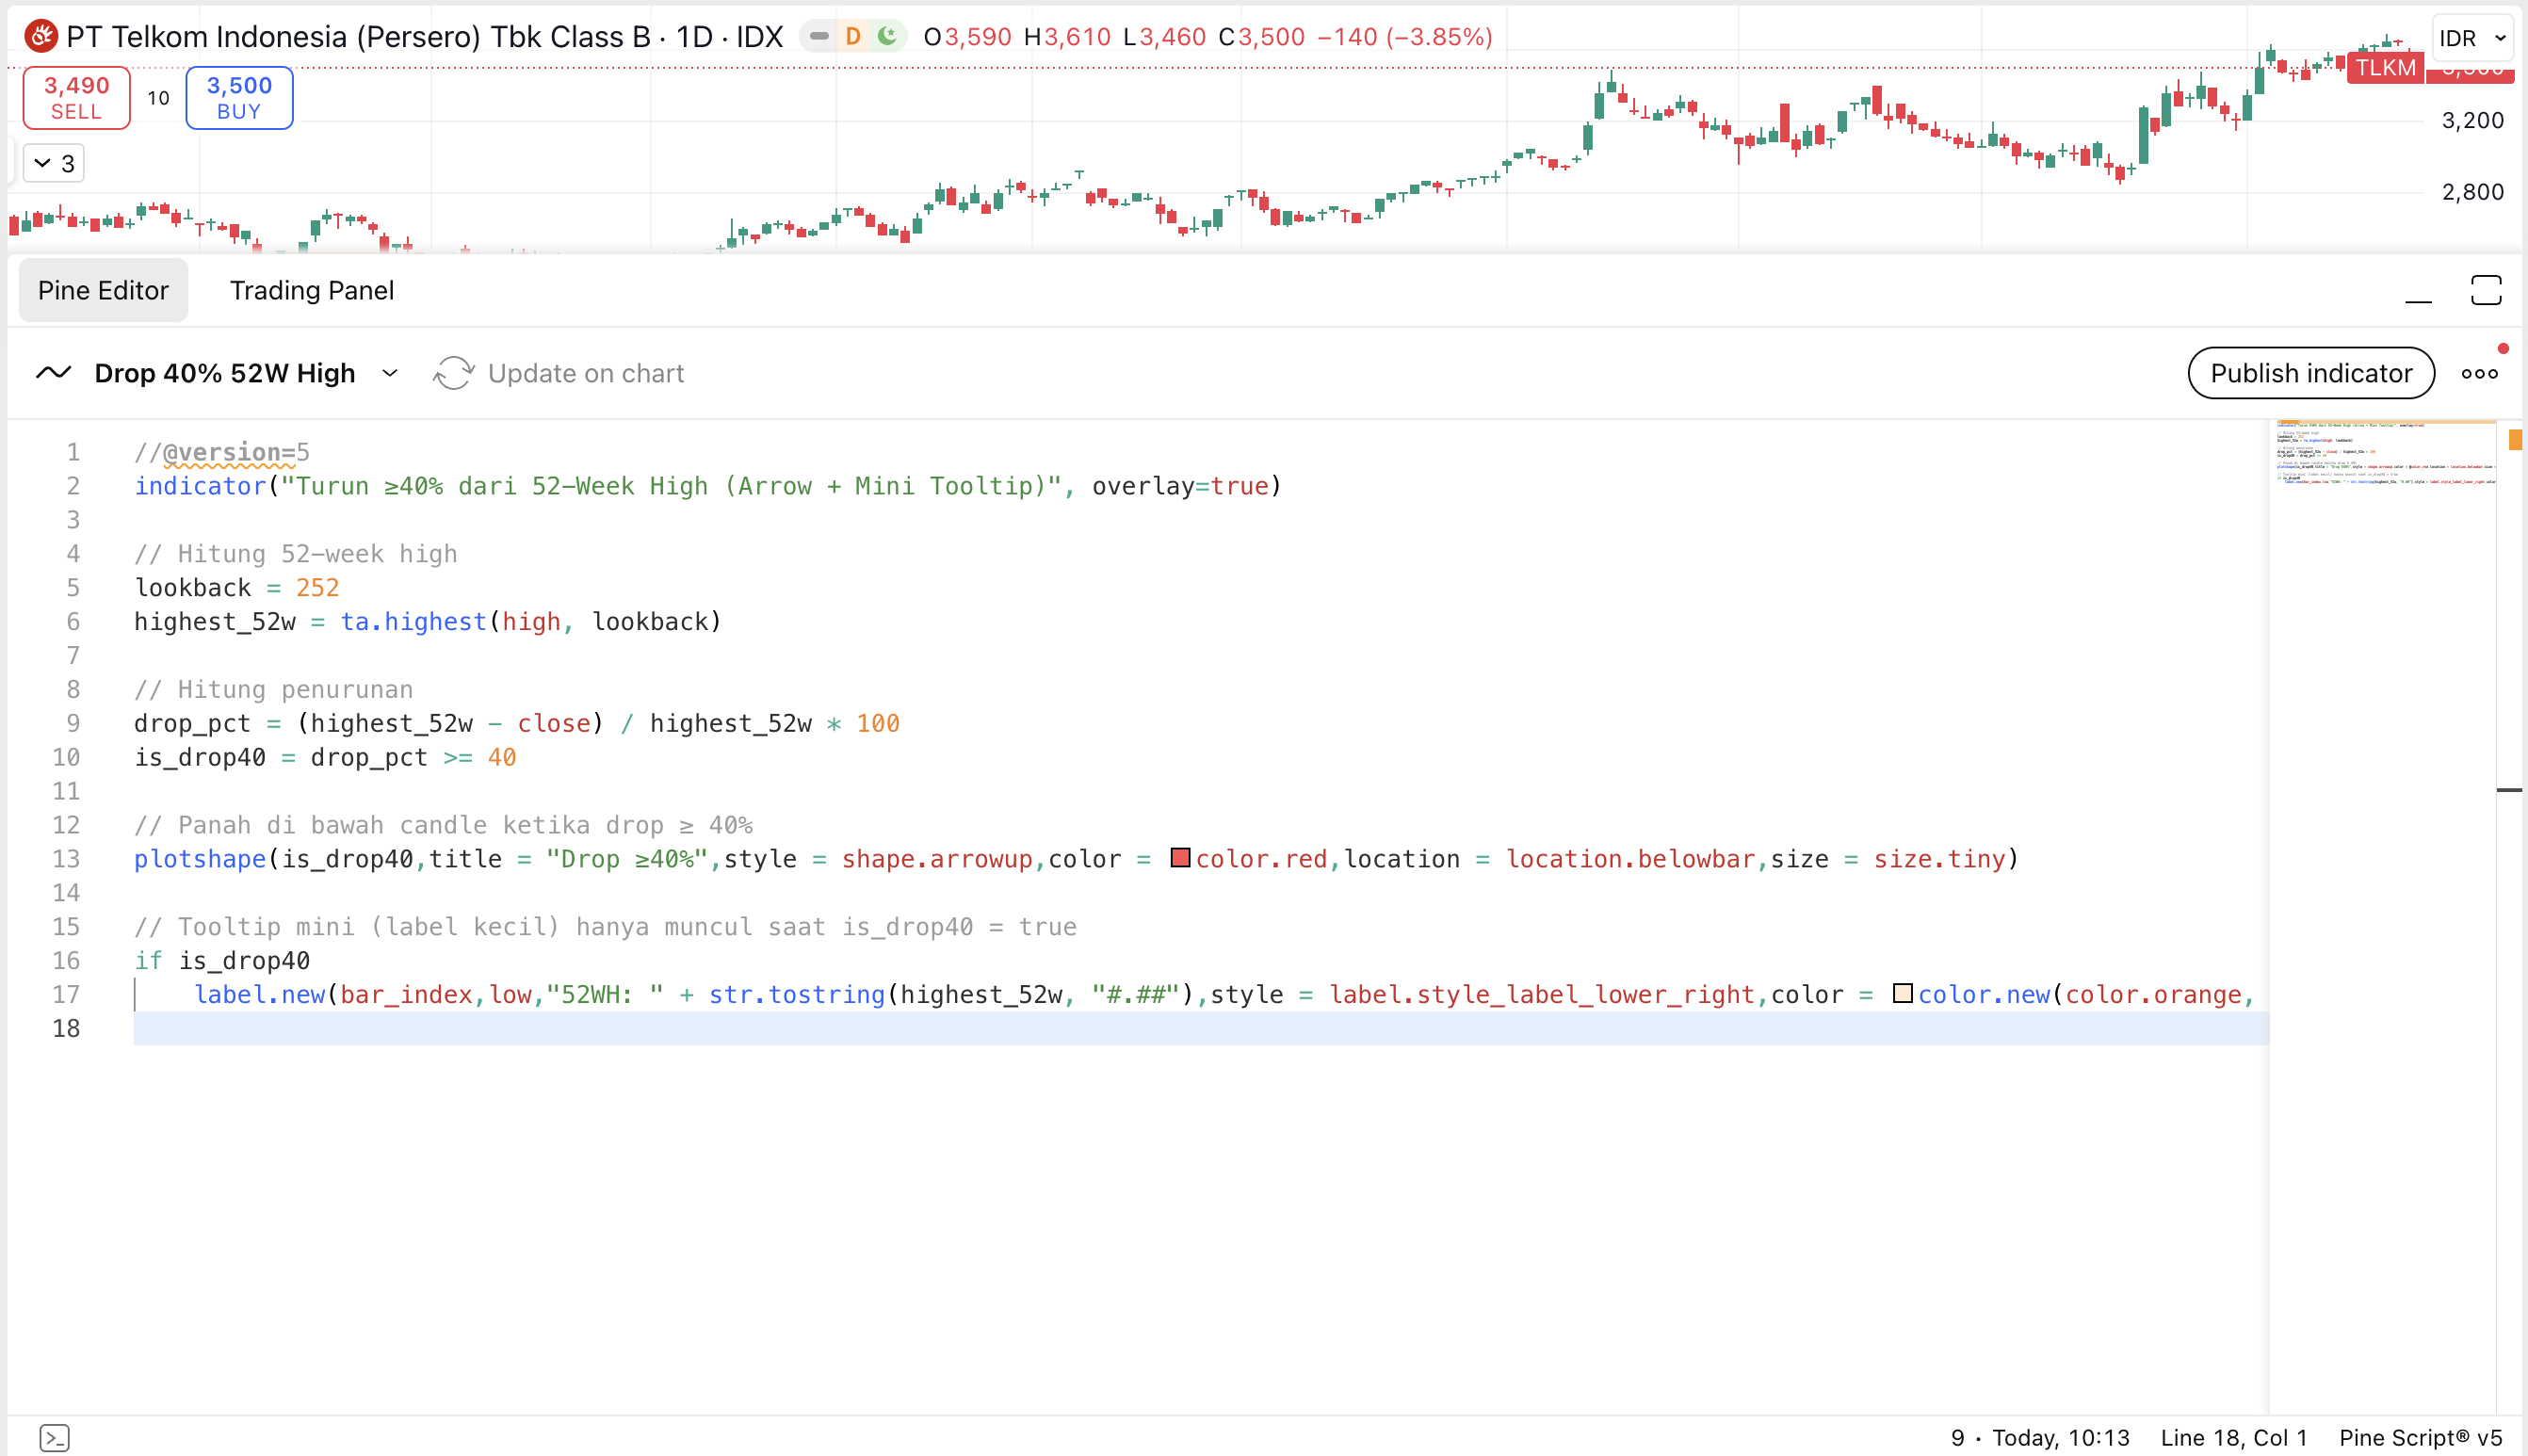Click the 3,490 SELL button
2528x1456 pixels.
77,98
